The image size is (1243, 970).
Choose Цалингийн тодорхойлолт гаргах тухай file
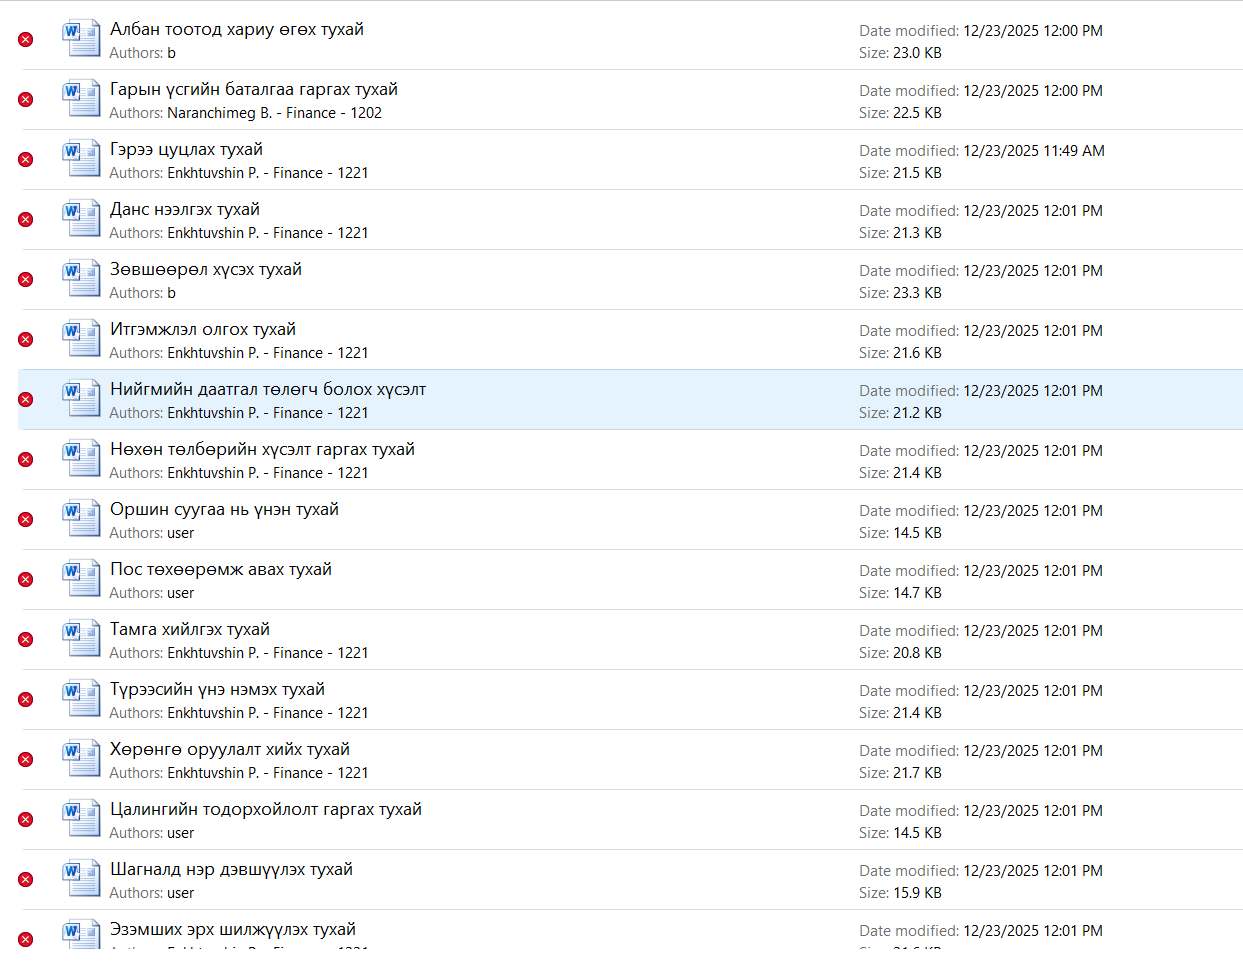pyautogui.click(x=266, y=810)
